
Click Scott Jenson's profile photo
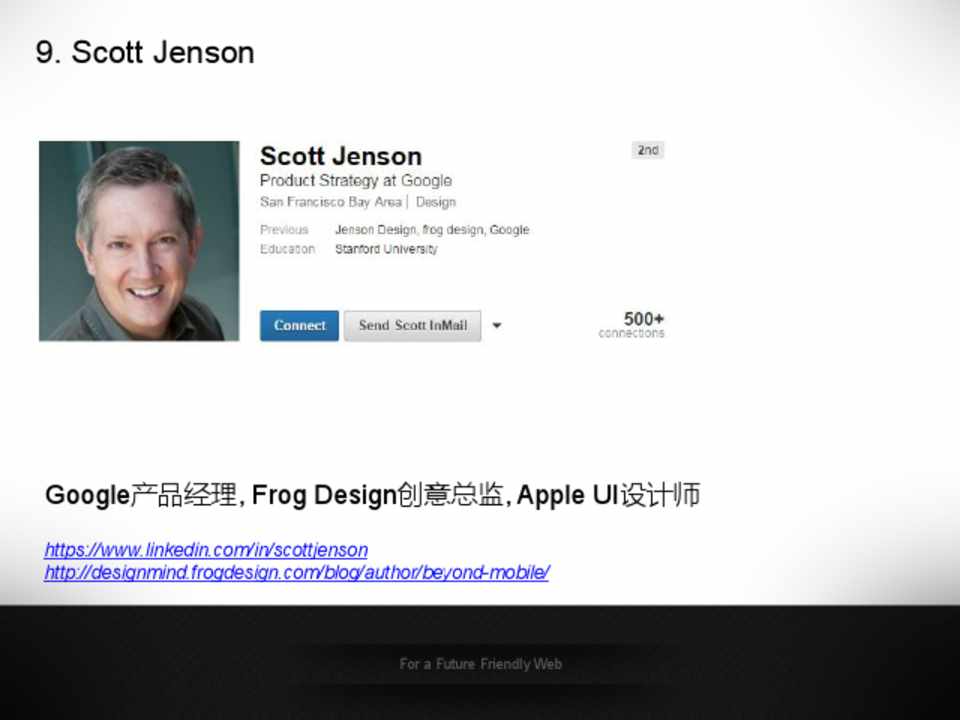(139, 241)
